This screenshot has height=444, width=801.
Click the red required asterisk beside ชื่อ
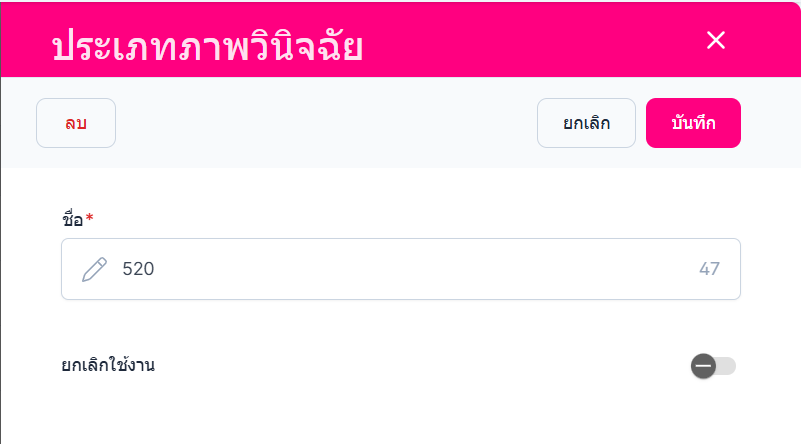click(x=89, y=218)
